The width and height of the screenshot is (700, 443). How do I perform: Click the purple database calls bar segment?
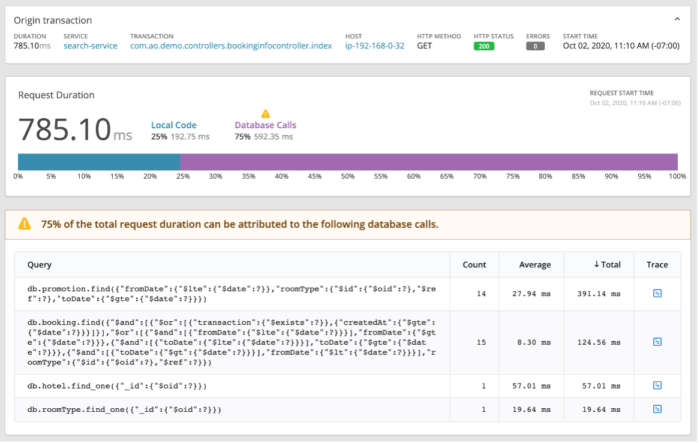[x=430, y=162]
